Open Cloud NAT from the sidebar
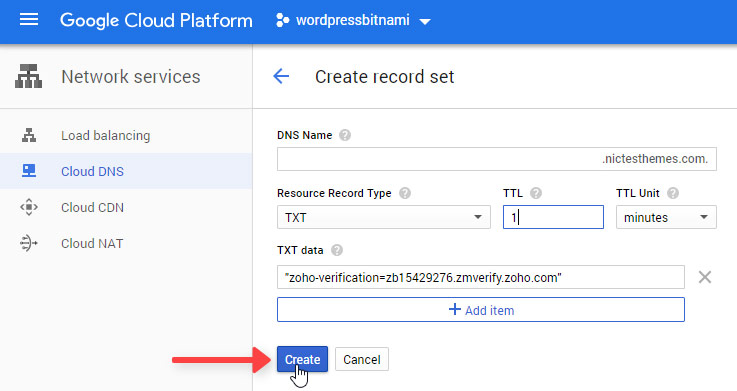Screen dimensions: 737x391 (126, 243)
